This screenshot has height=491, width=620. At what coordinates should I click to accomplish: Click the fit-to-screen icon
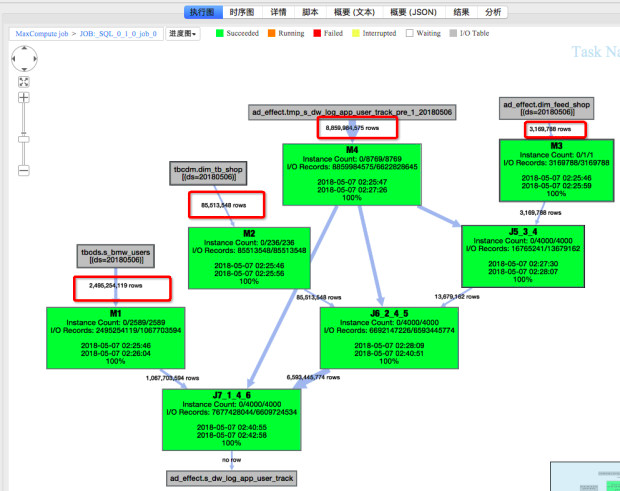point(24,82)
